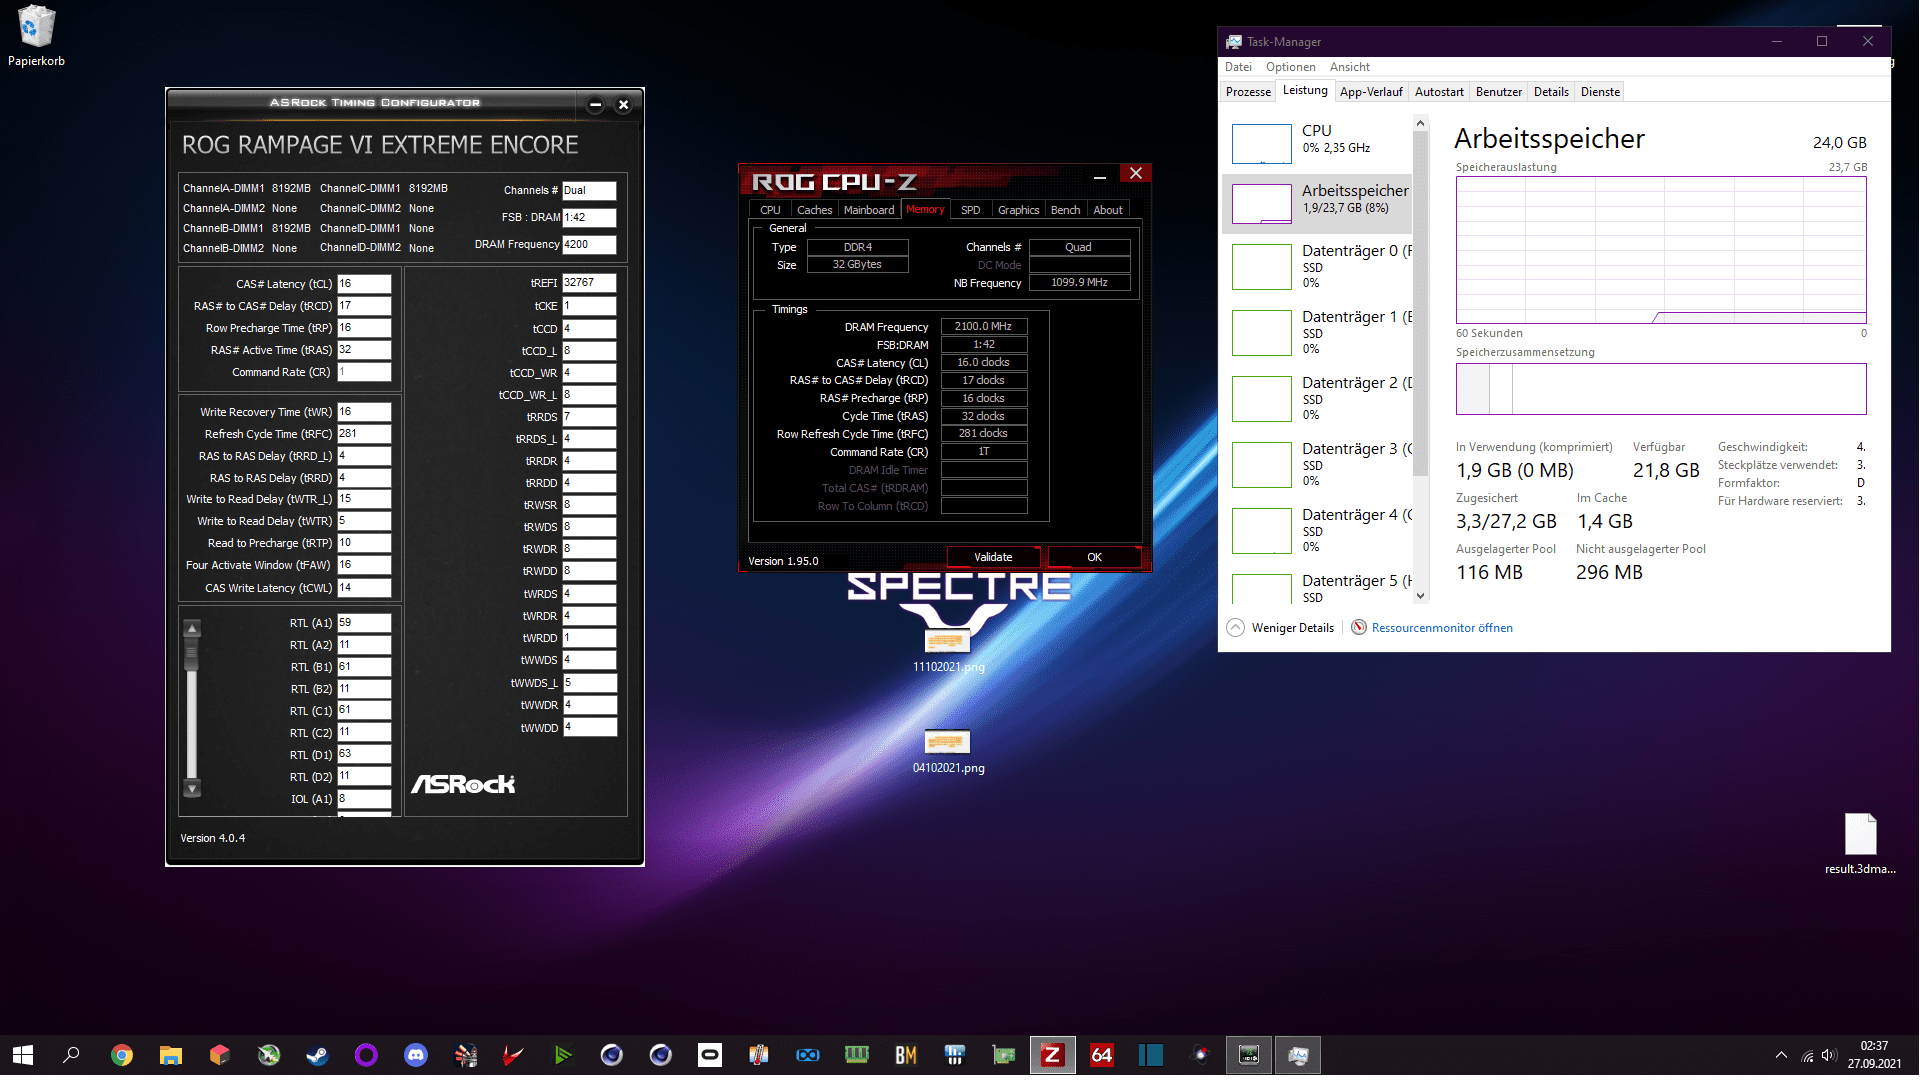Show hidden system tray icons chevron

point(1781,1055)
